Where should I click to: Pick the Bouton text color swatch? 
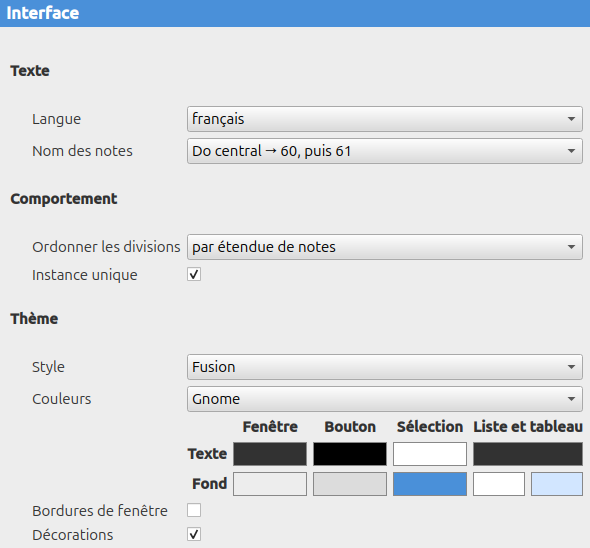click(350, 454)
